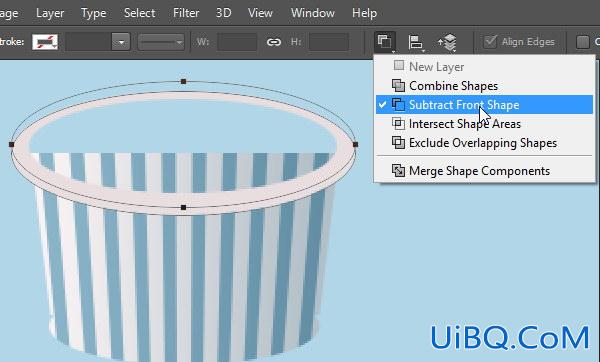600x362 pixels.
Task: Open the Help menu
Action: (x=364, y=13)
